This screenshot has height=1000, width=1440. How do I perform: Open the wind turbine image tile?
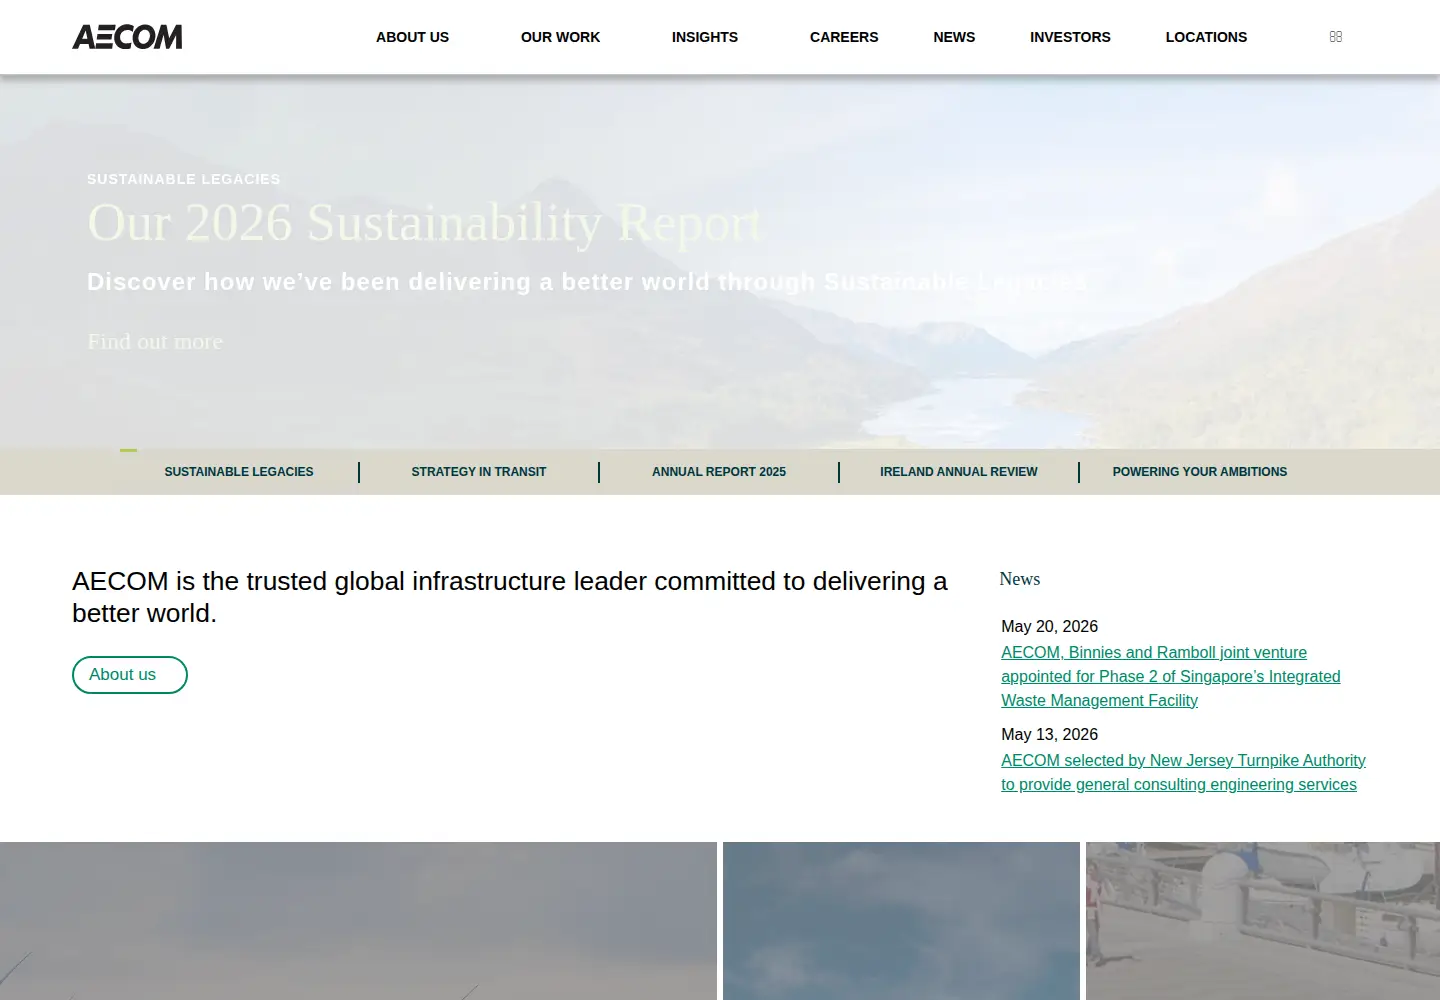coord(358,921)
